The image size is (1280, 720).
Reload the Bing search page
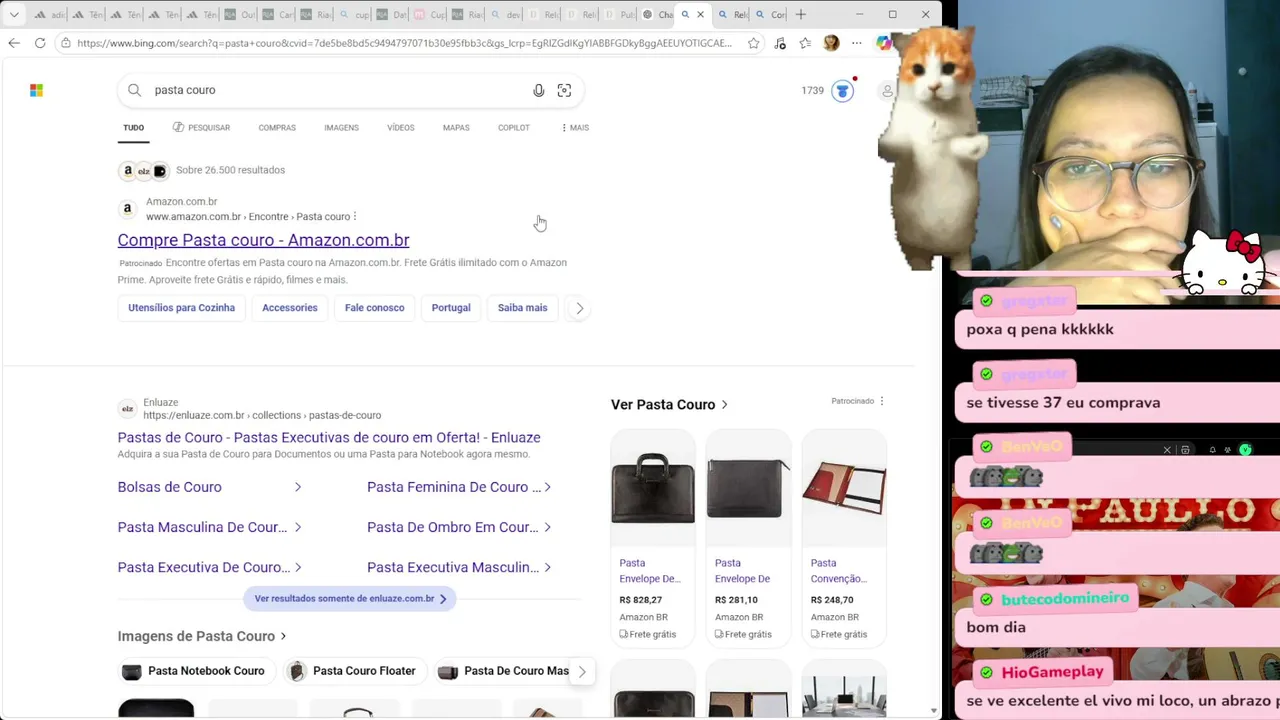[40, 43]
